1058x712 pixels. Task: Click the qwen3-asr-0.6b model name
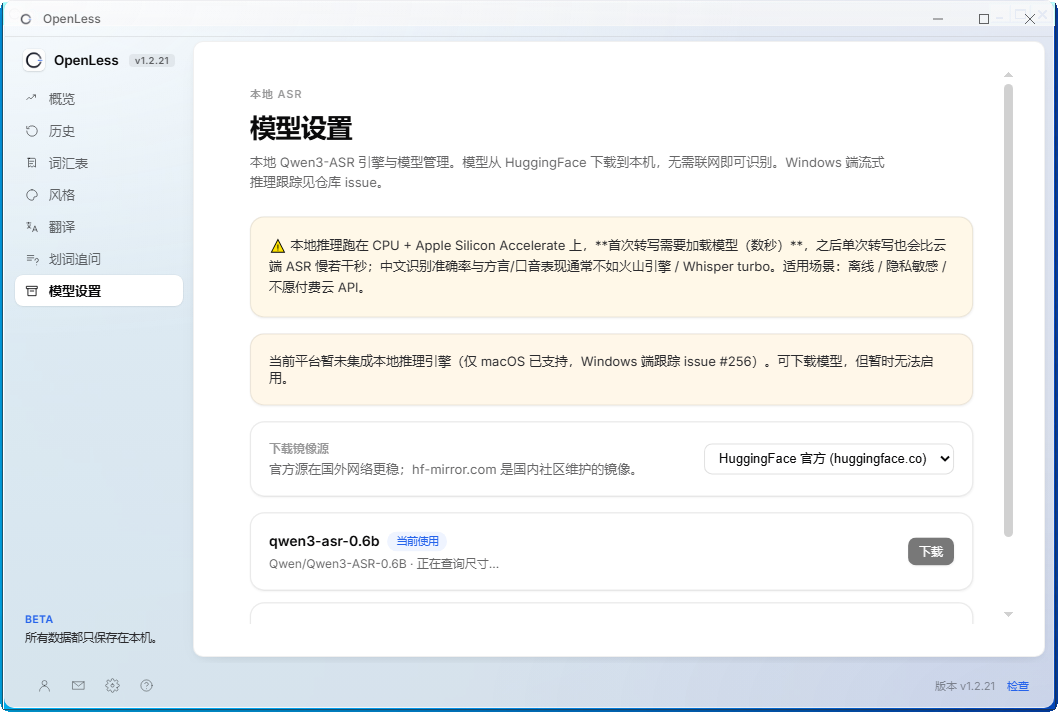(324, 541)
